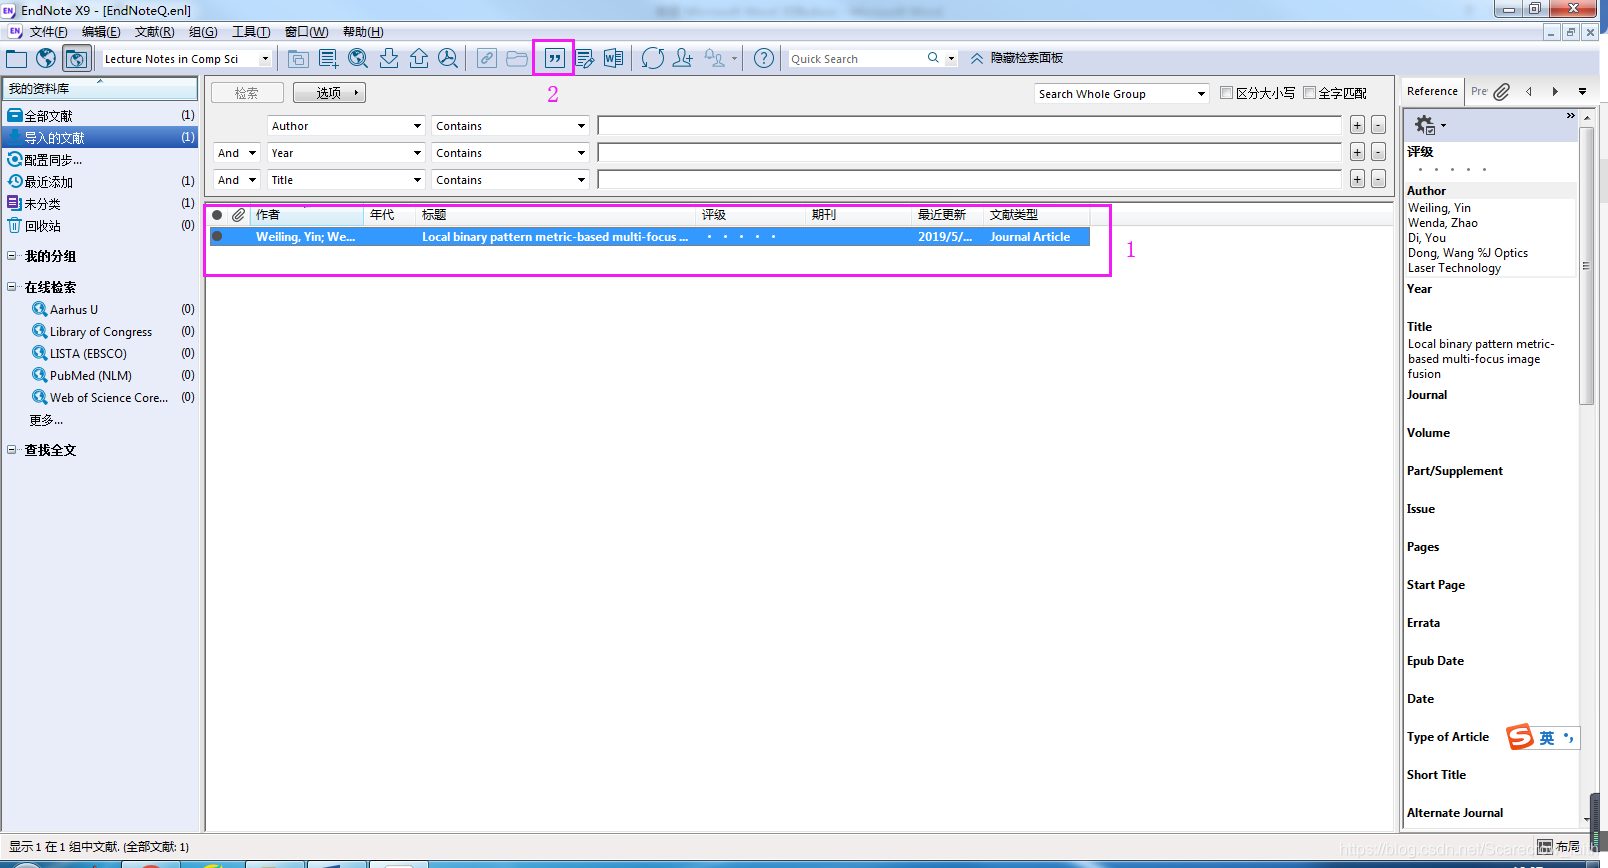Image resolution: width=1608 pixels, height=868 pixels.
Task: Open the Online Search magnifier-globe icon
Action: (x=358, y=59)
